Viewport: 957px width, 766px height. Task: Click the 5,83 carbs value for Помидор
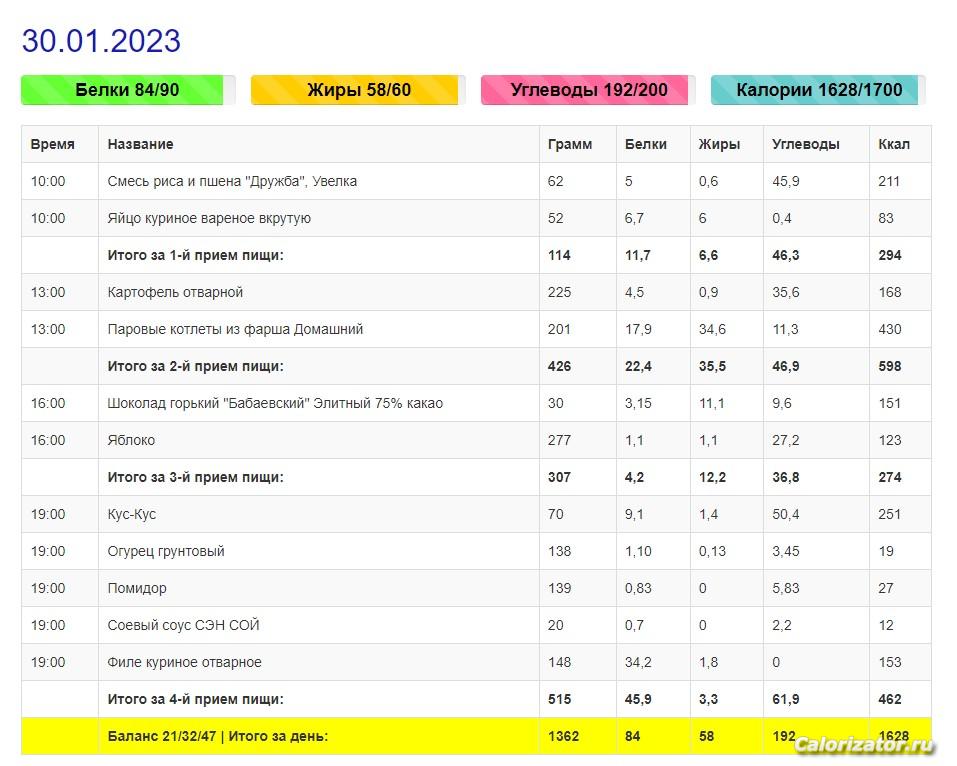[785, 588]
